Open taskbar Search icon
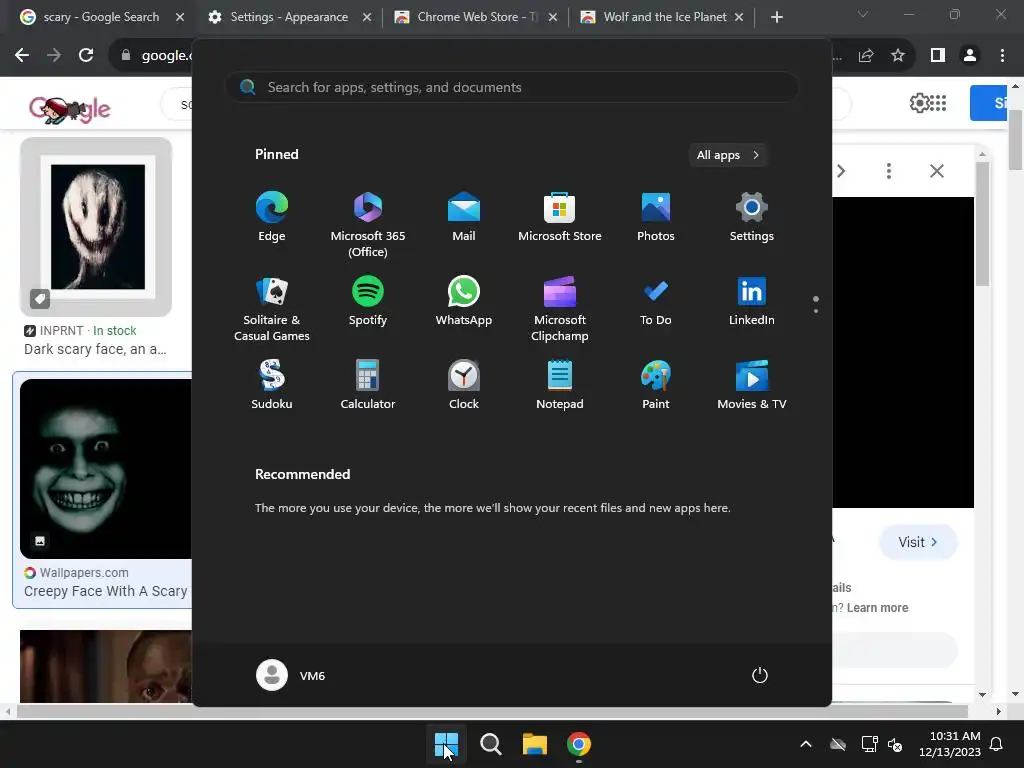1024x768 pixels. point(490,744)
